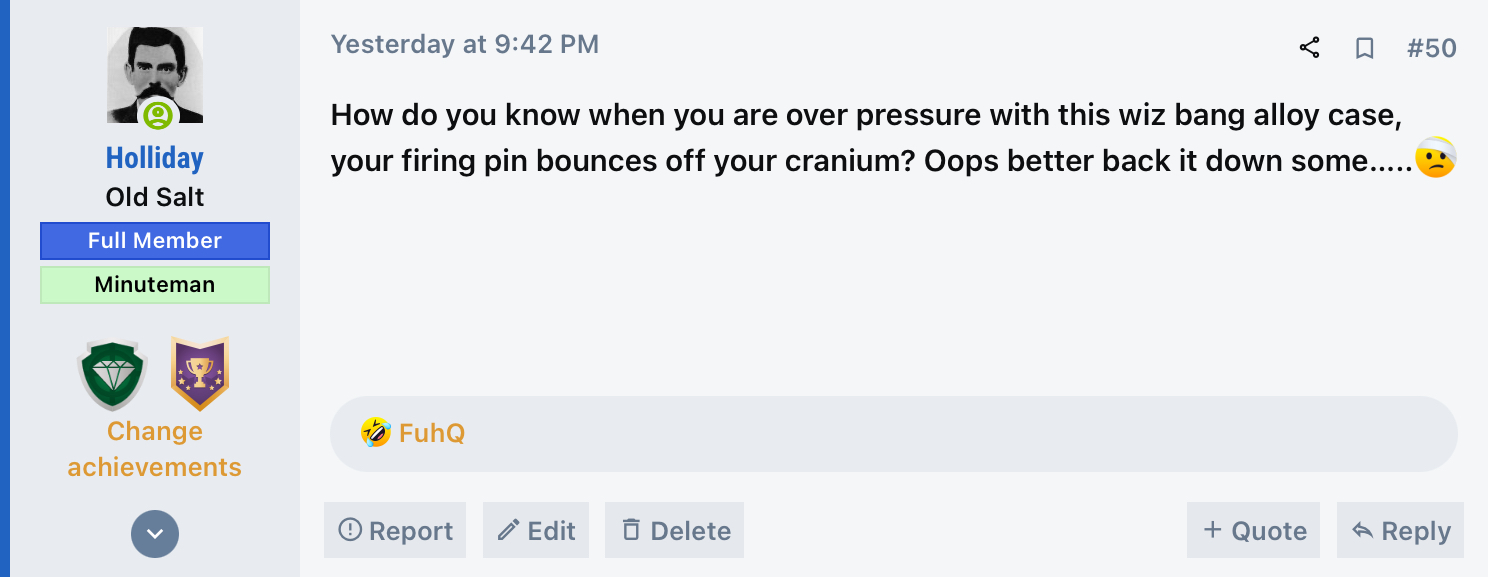This screenshot has height=577, width=1488.
Task: Expand user details with the down chevron
Action: pos(155,534)
